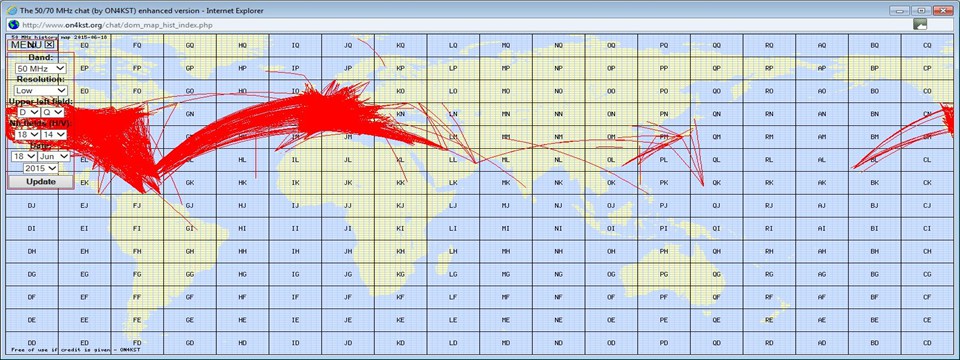Image resolution: width=960 pixels, height=360 pixels.
Task: Click the MENU header label
Action: pyautogui.click(x=26, y=45)
